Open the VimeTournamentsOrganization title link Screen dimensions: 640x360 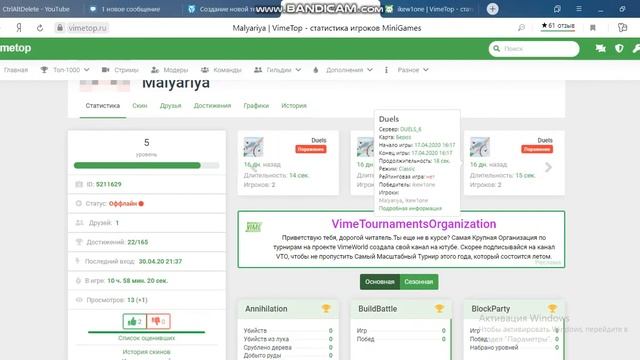(x=414, y=224)
